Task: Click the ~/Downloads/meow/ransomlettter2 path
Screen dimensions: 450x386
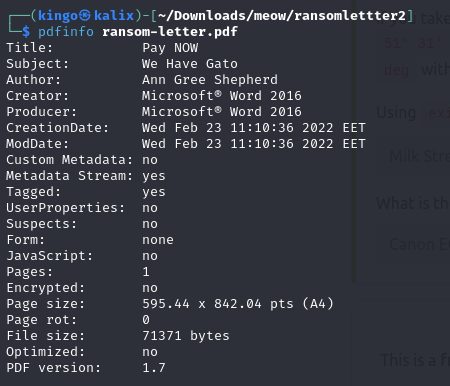Action: tap(281, 16)
